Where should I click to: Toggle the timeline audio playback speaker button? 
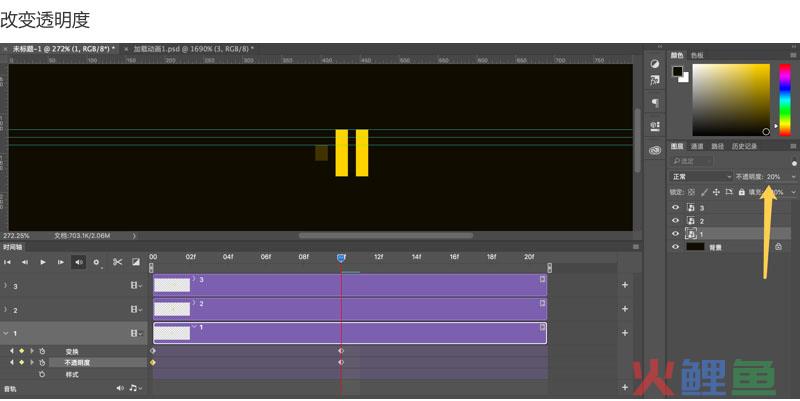click(x=78, y=262)
